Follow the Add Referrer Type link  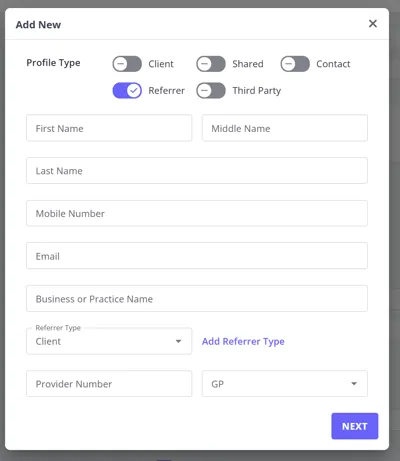click(243, 341)
